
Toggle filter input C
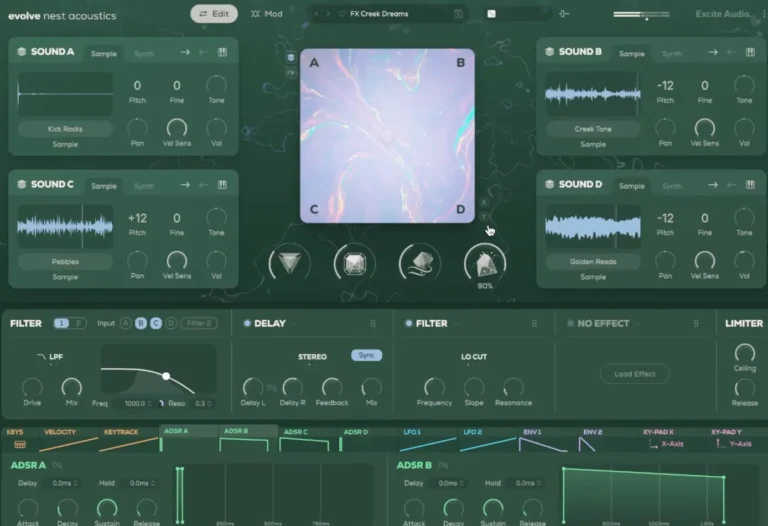click(x=156, y=323)
